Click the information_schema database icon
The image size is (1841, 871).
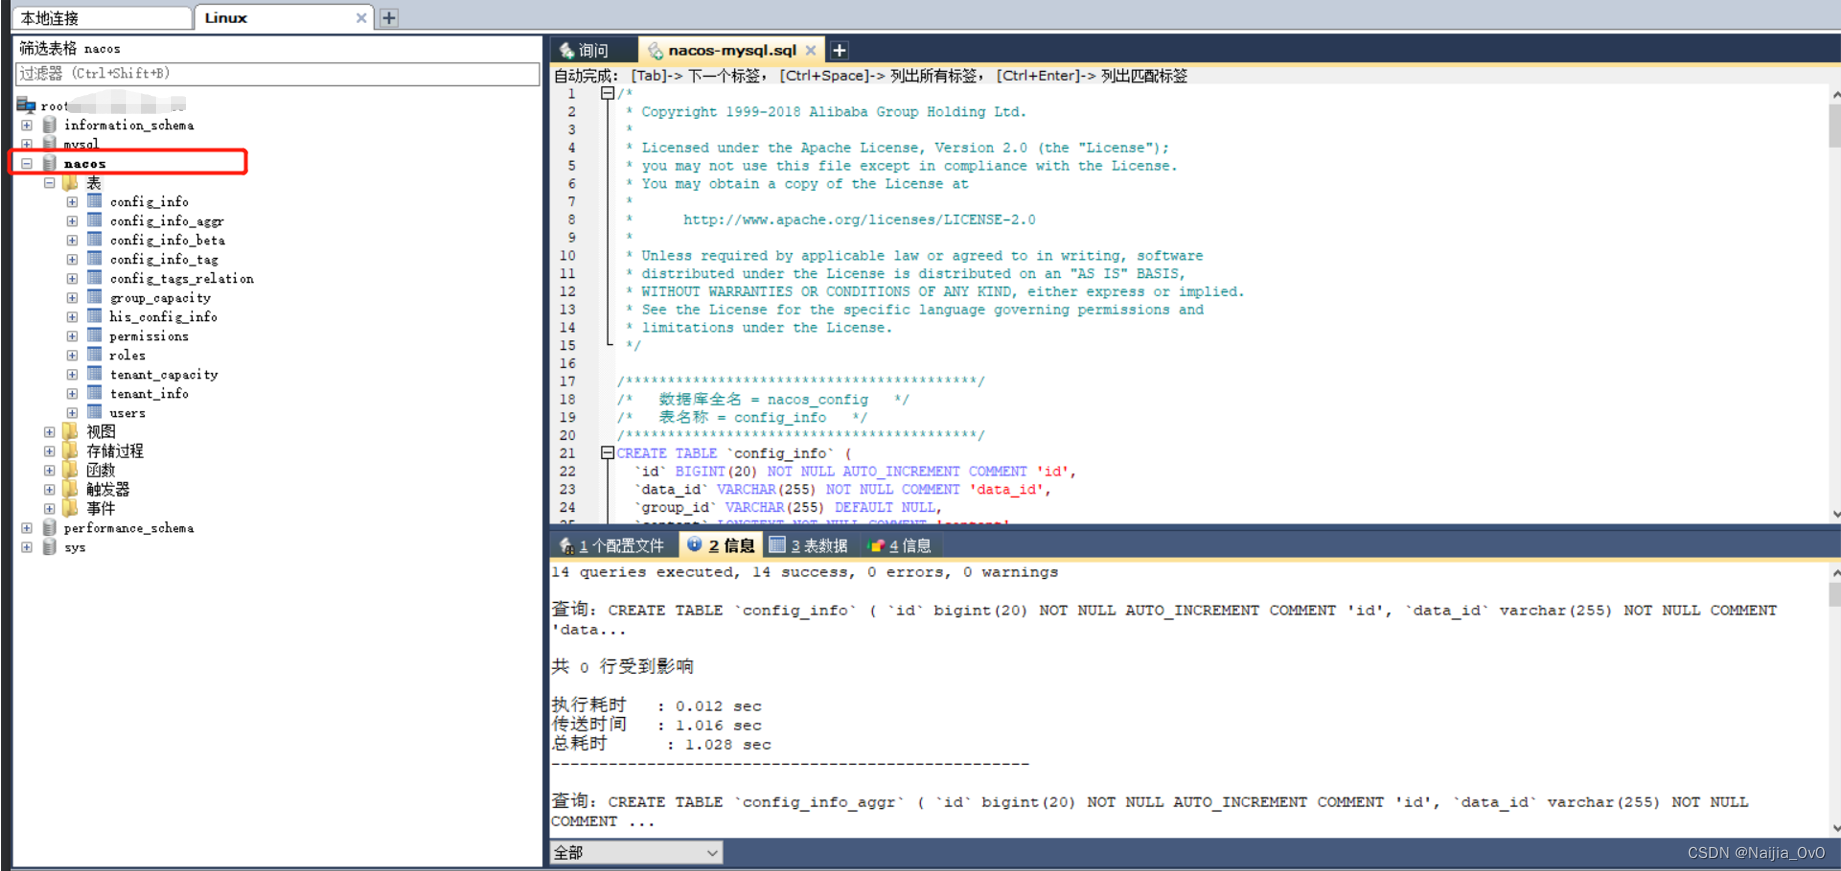click(49, 125)
